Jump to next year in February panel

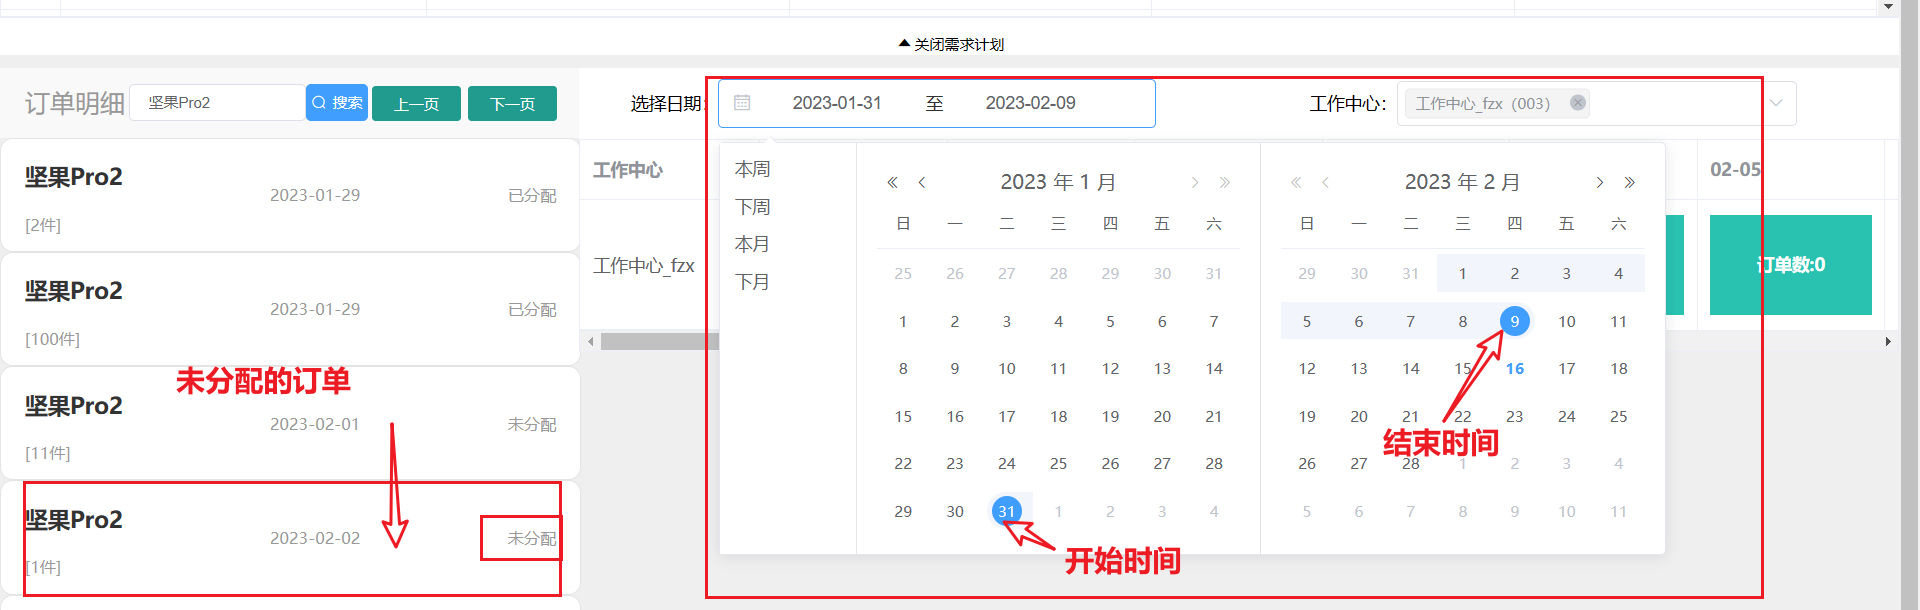coord(1630,182)
